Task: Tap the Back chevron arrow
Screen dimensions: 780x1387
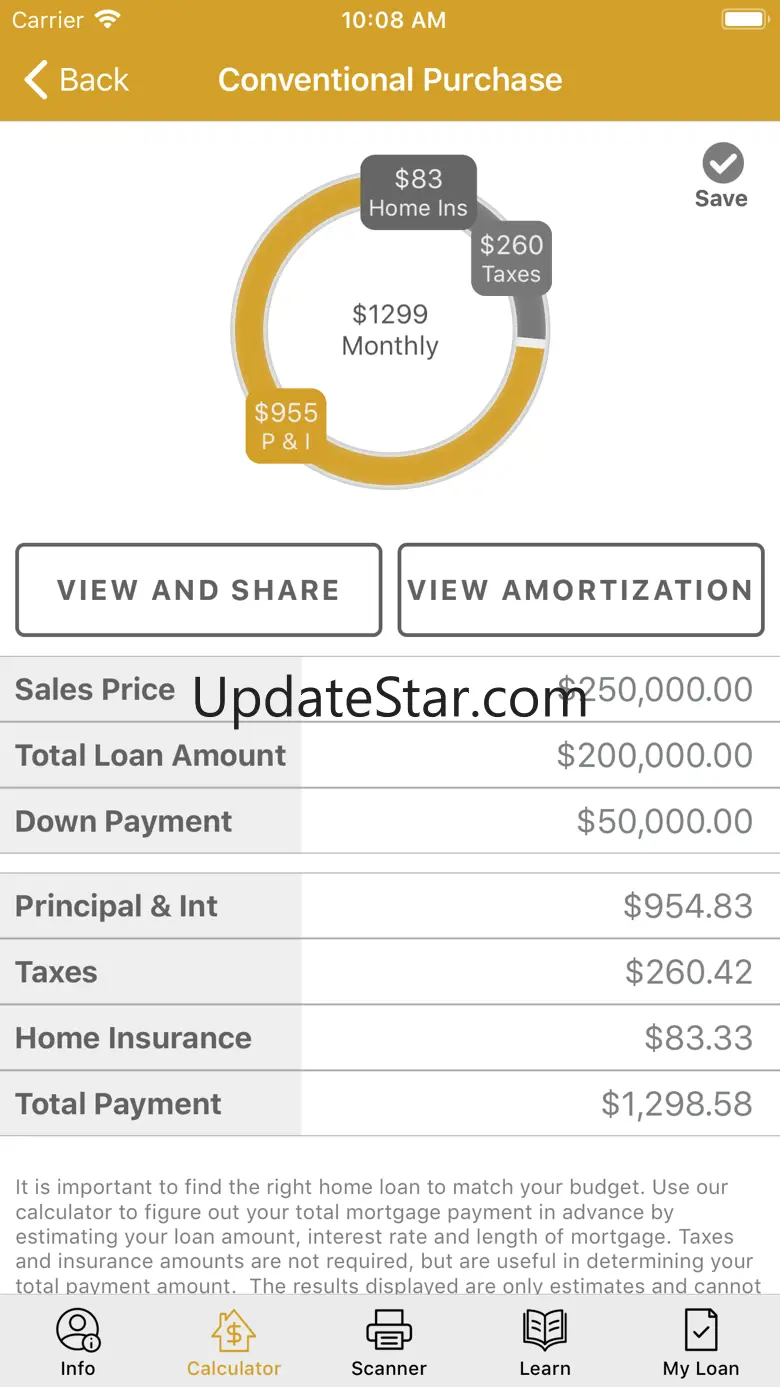Action: pyautogui.click(x=37, y=80)
